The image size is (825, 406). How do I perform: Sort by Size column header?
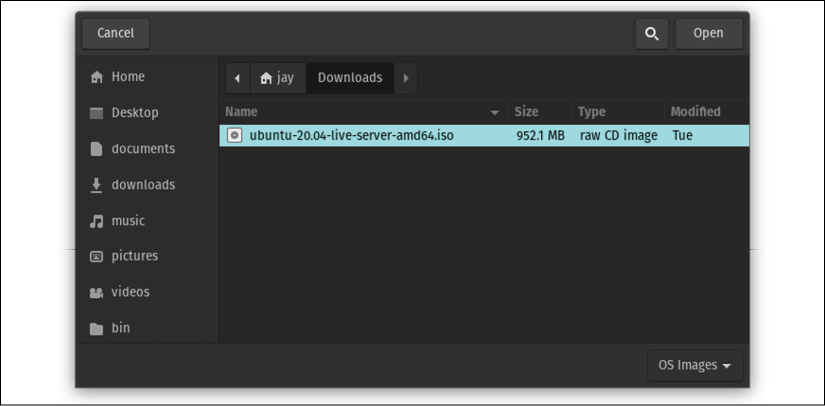540,112
